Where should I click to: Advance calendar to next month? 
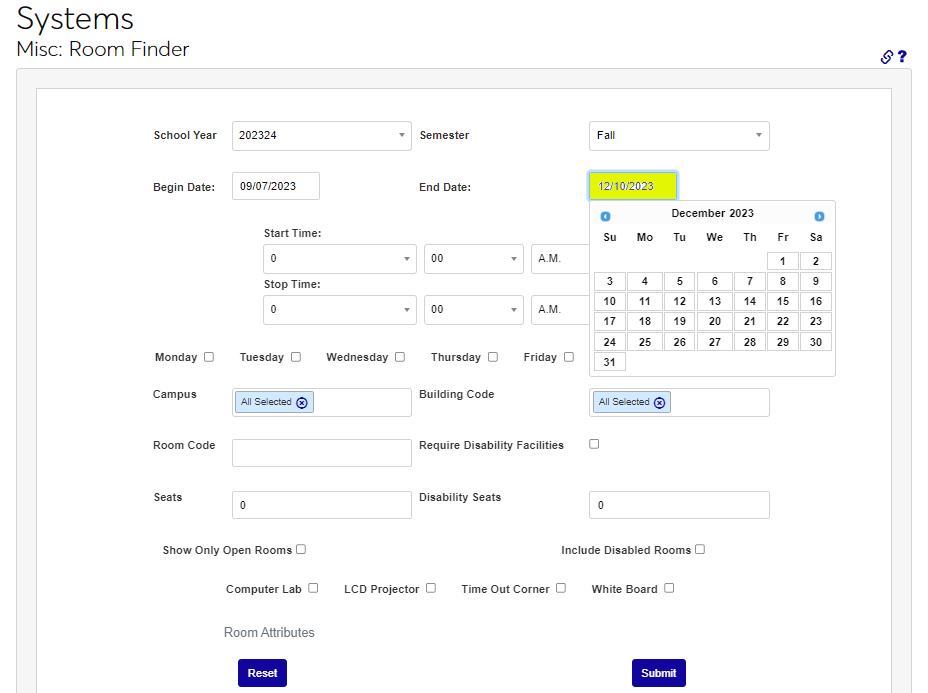(x=819, y=216)
